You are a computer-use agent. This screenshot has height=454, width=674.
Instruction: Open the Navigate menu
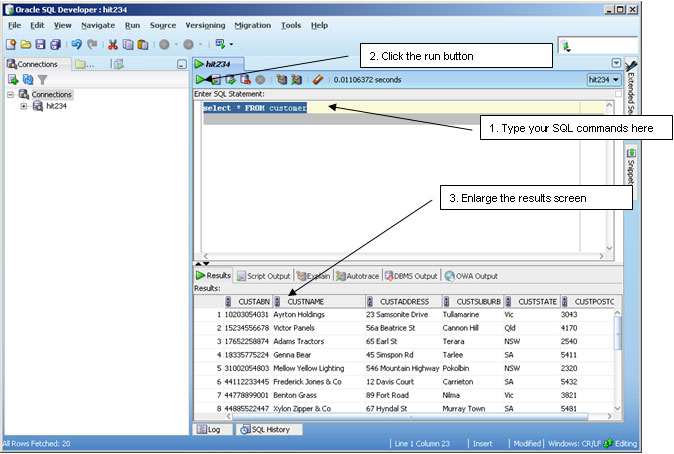[98, 25]
